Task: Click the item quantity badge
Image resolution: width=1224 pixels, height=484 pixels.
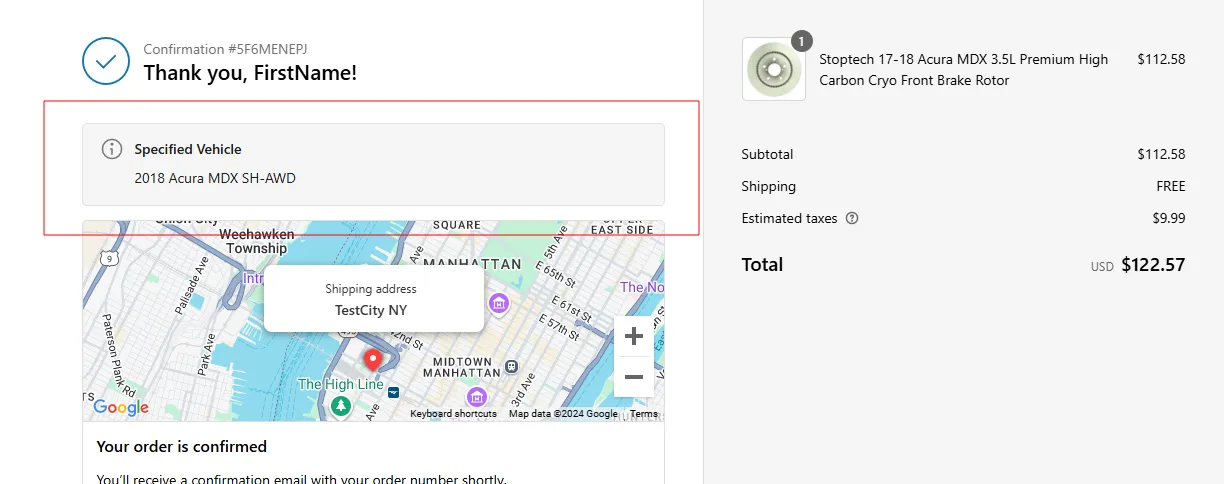Action: pyautogui.click(x=801, y=41)
